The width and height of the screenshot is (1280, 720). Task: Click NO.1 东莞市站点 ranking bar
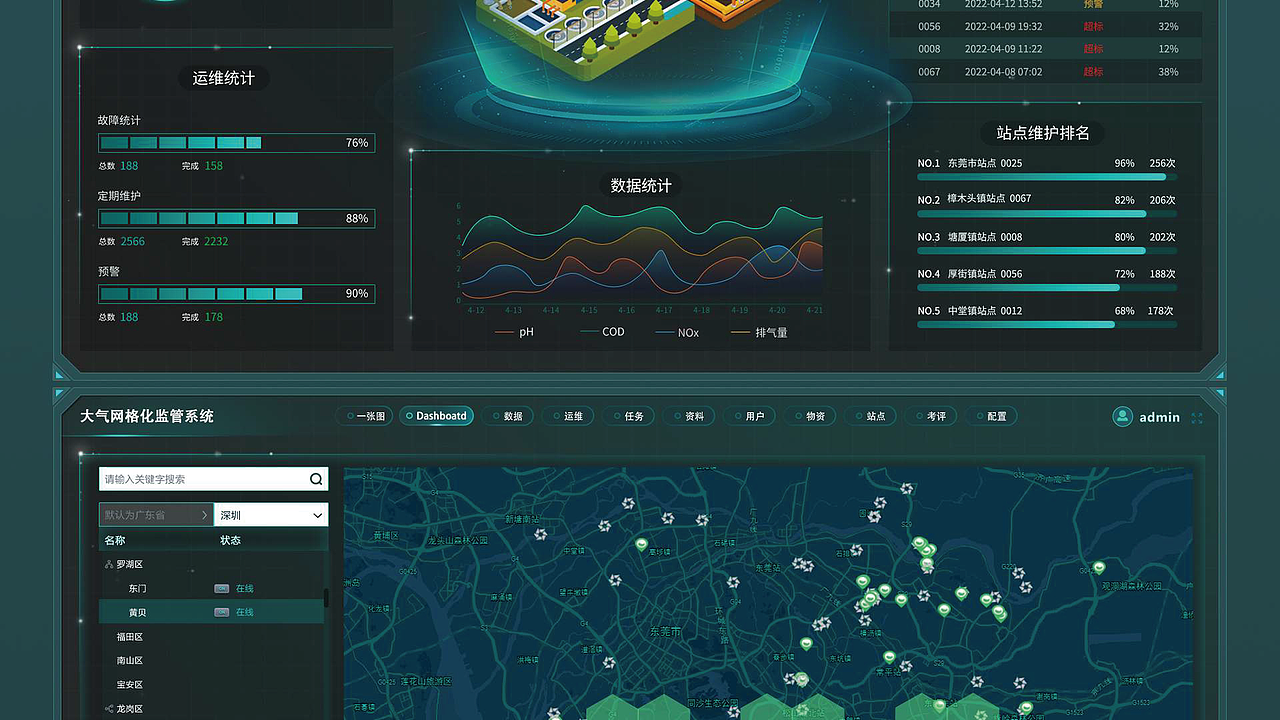1047,177
